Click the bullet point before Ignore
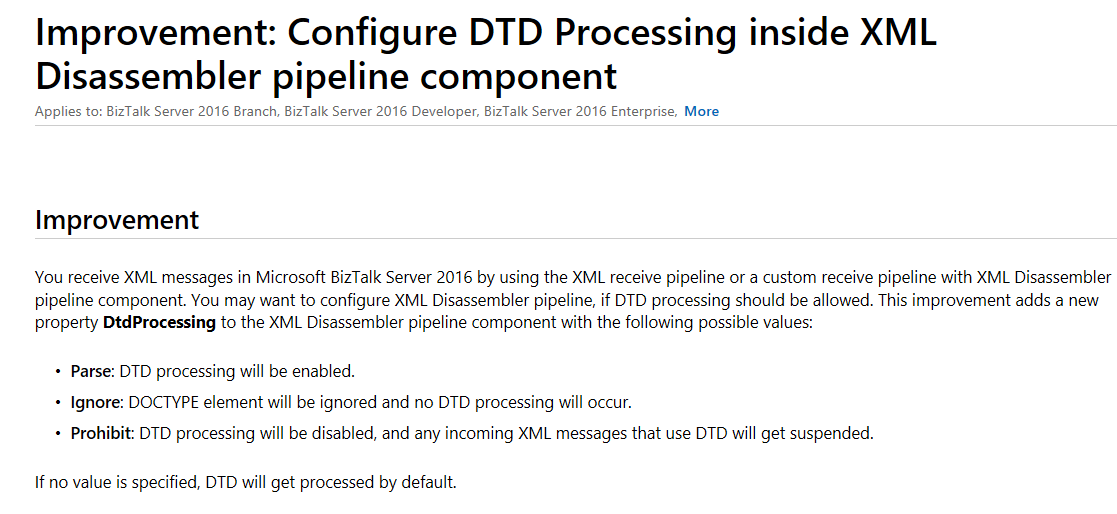Viewport: 1117px width, 514px height. pos(58,402)
